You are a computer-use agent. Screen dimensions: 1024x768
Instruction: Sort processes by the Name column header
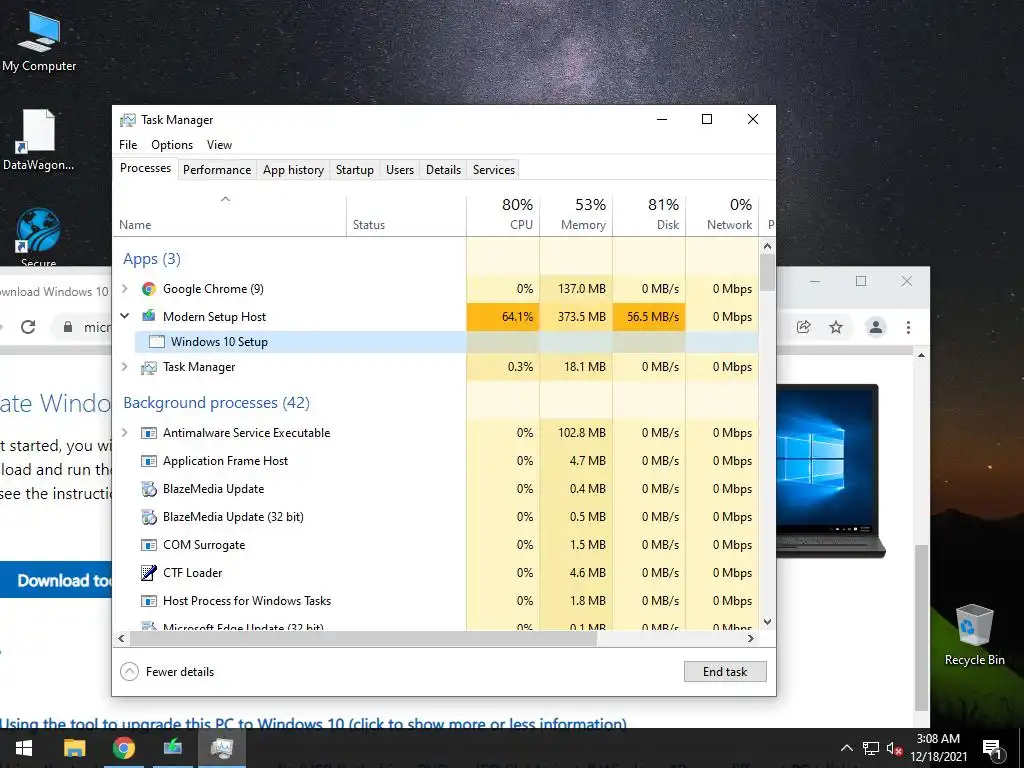(230, 216)
